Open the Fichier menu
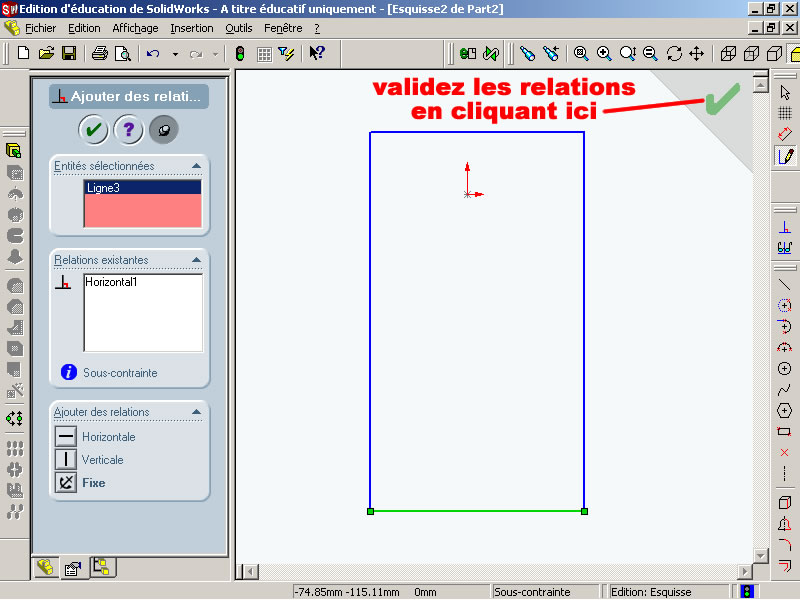The width and height of the screenshot is (800, 600). (x=40, y=28)
